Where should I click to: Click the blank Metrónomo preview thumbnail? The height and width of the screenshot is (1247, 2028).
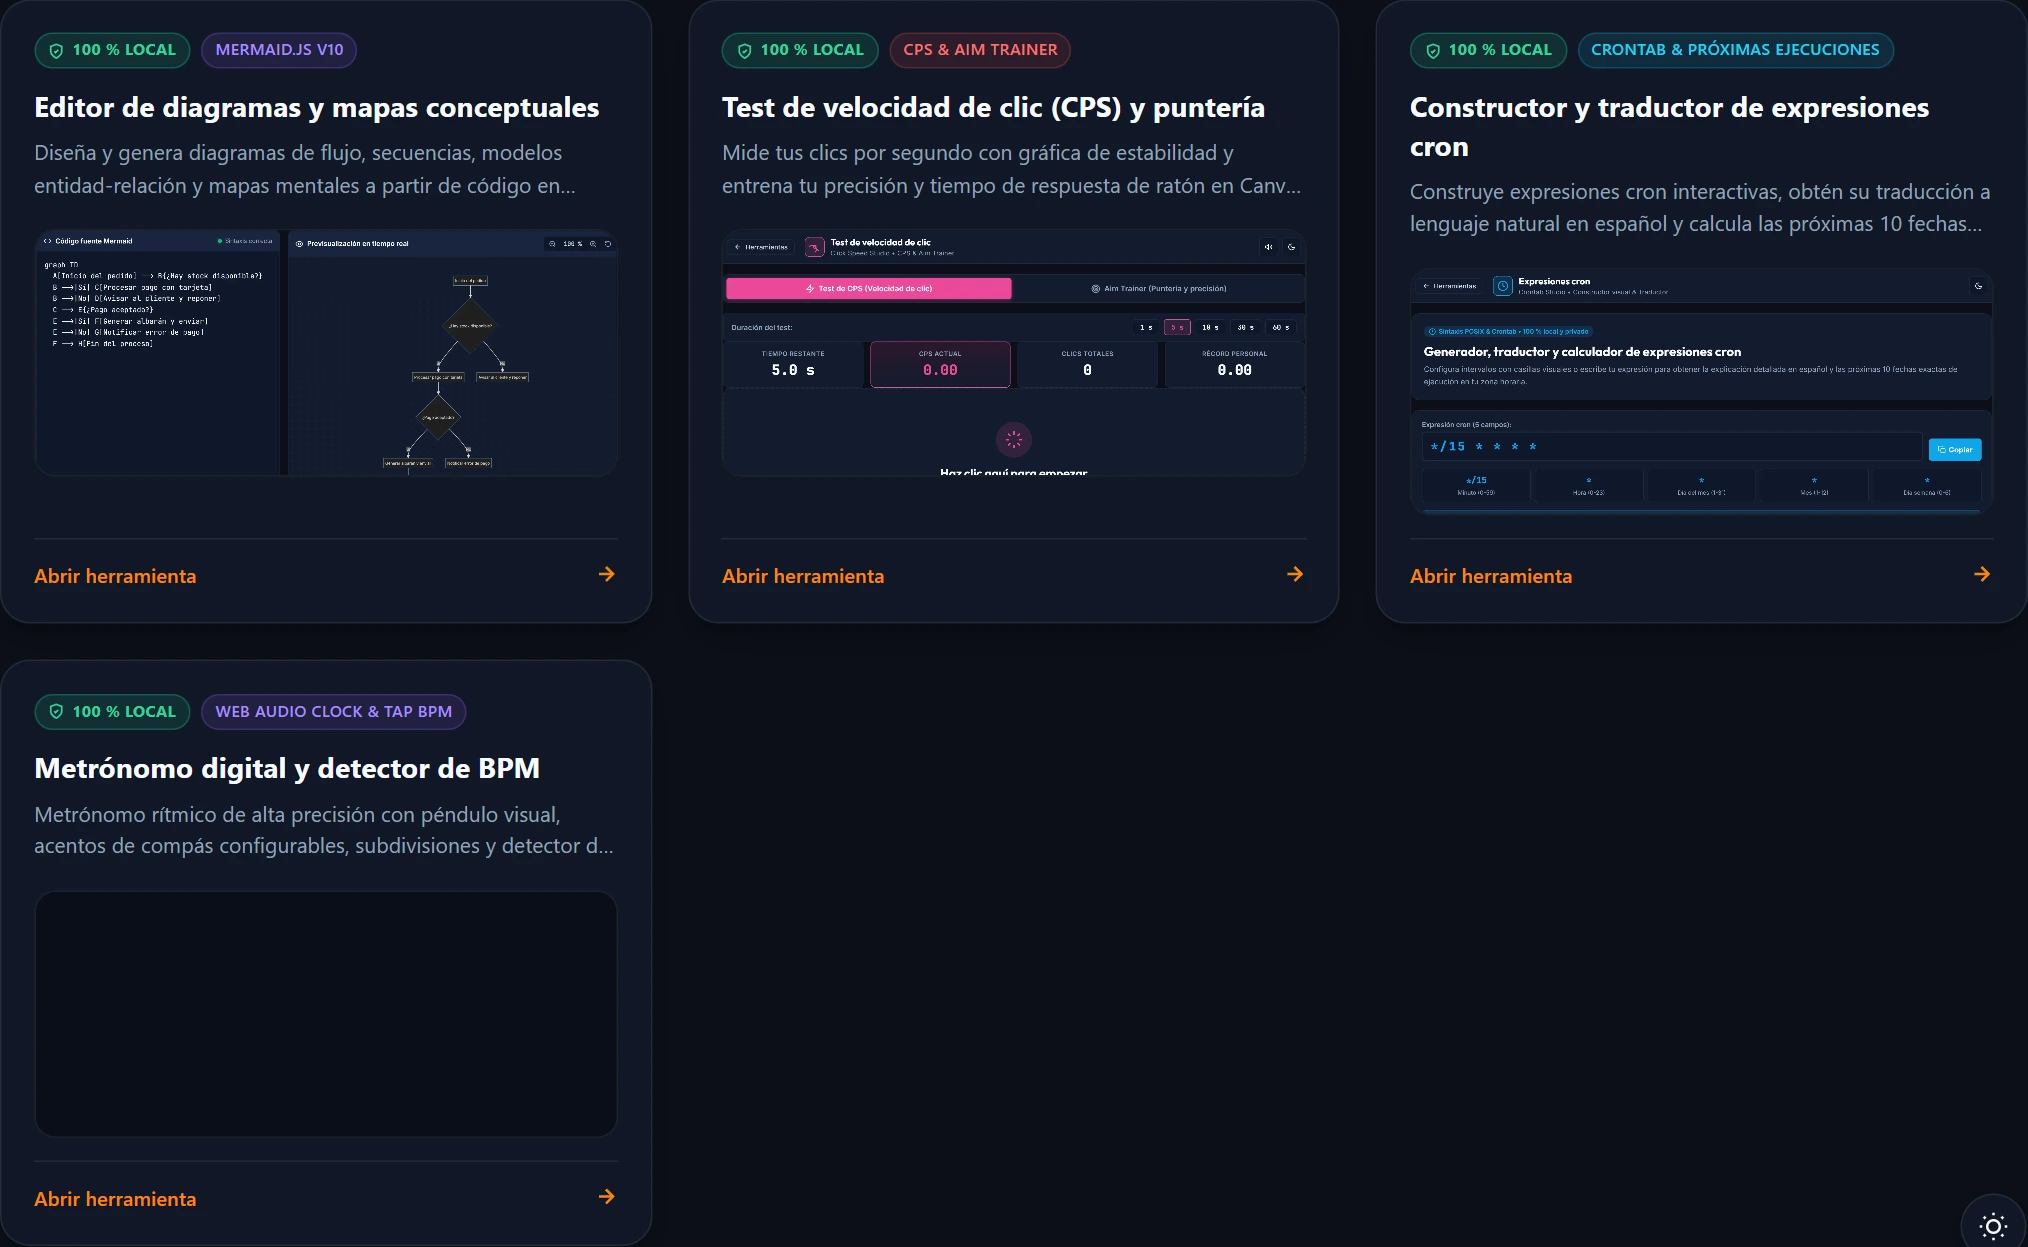326,1014
